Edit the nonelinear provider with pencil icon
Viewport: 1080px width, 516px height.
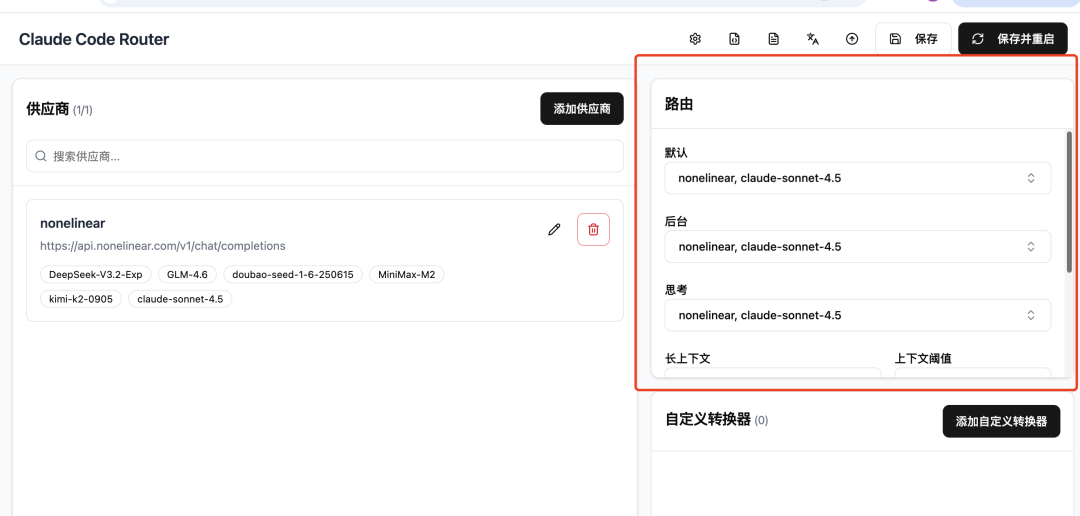pos(554,229)
